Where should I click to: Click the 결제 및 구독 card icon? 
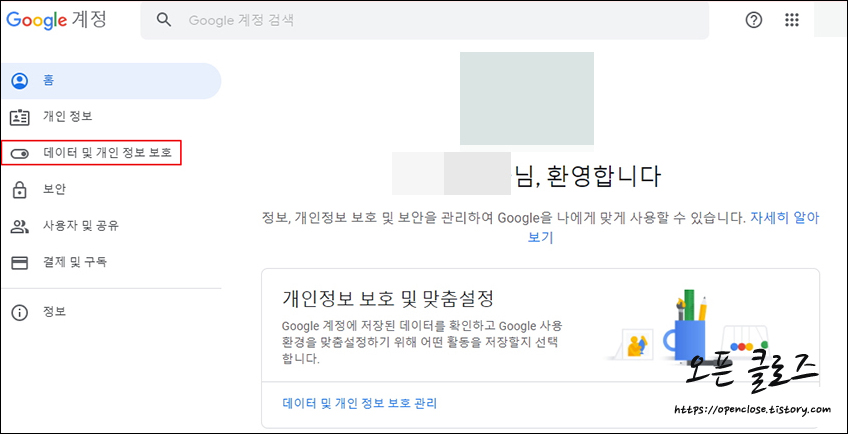point(20,263)
